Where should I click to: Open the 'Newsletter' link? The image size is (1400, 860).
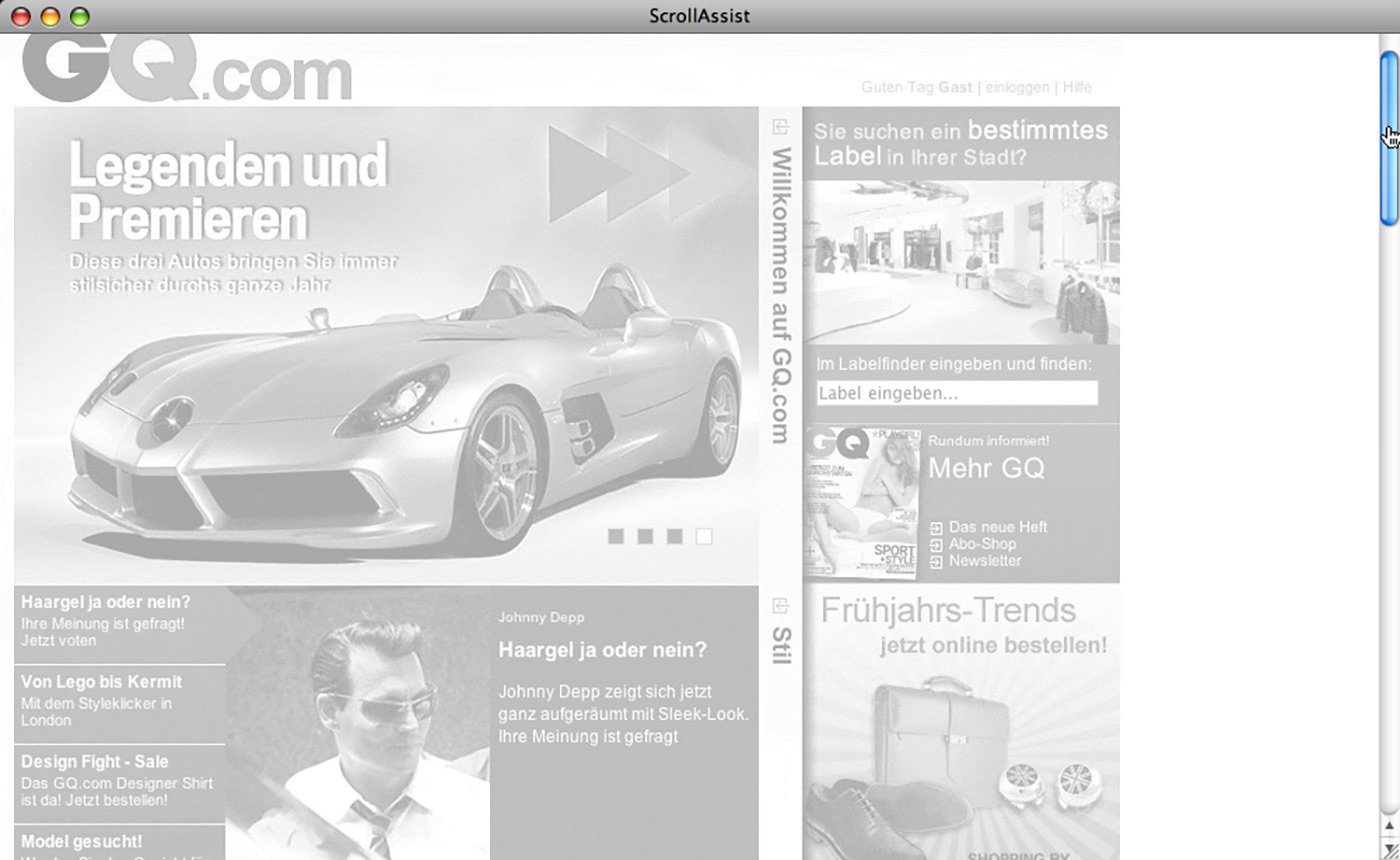985,561
